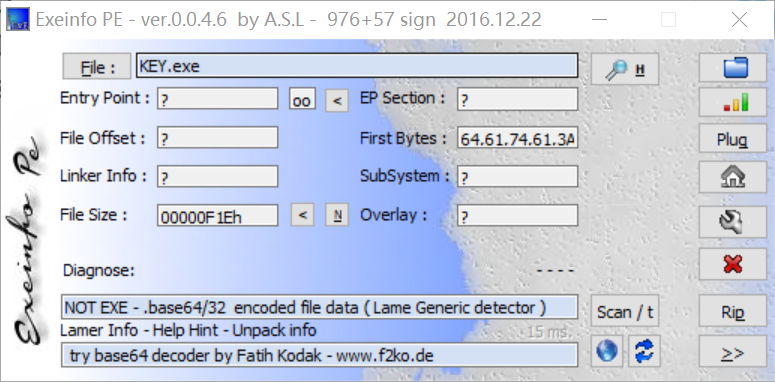Viewport: 775px width, 382px height.
Task: Click the File Size field 00000F1Eh
Action: pos(217,216)
